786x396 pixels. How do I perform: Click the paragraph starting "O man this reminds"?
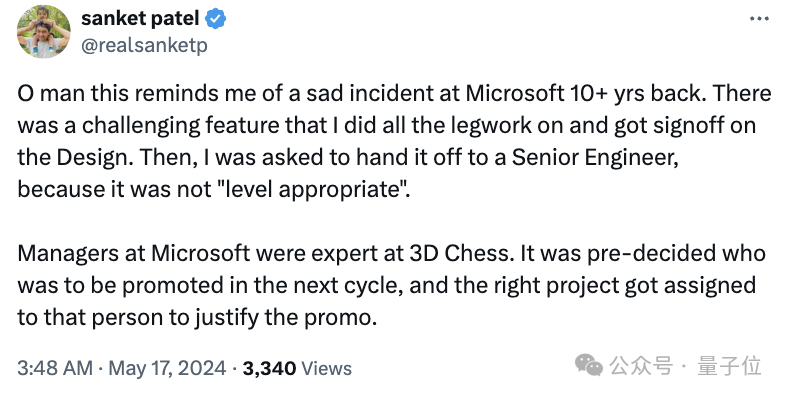[395, 141]
